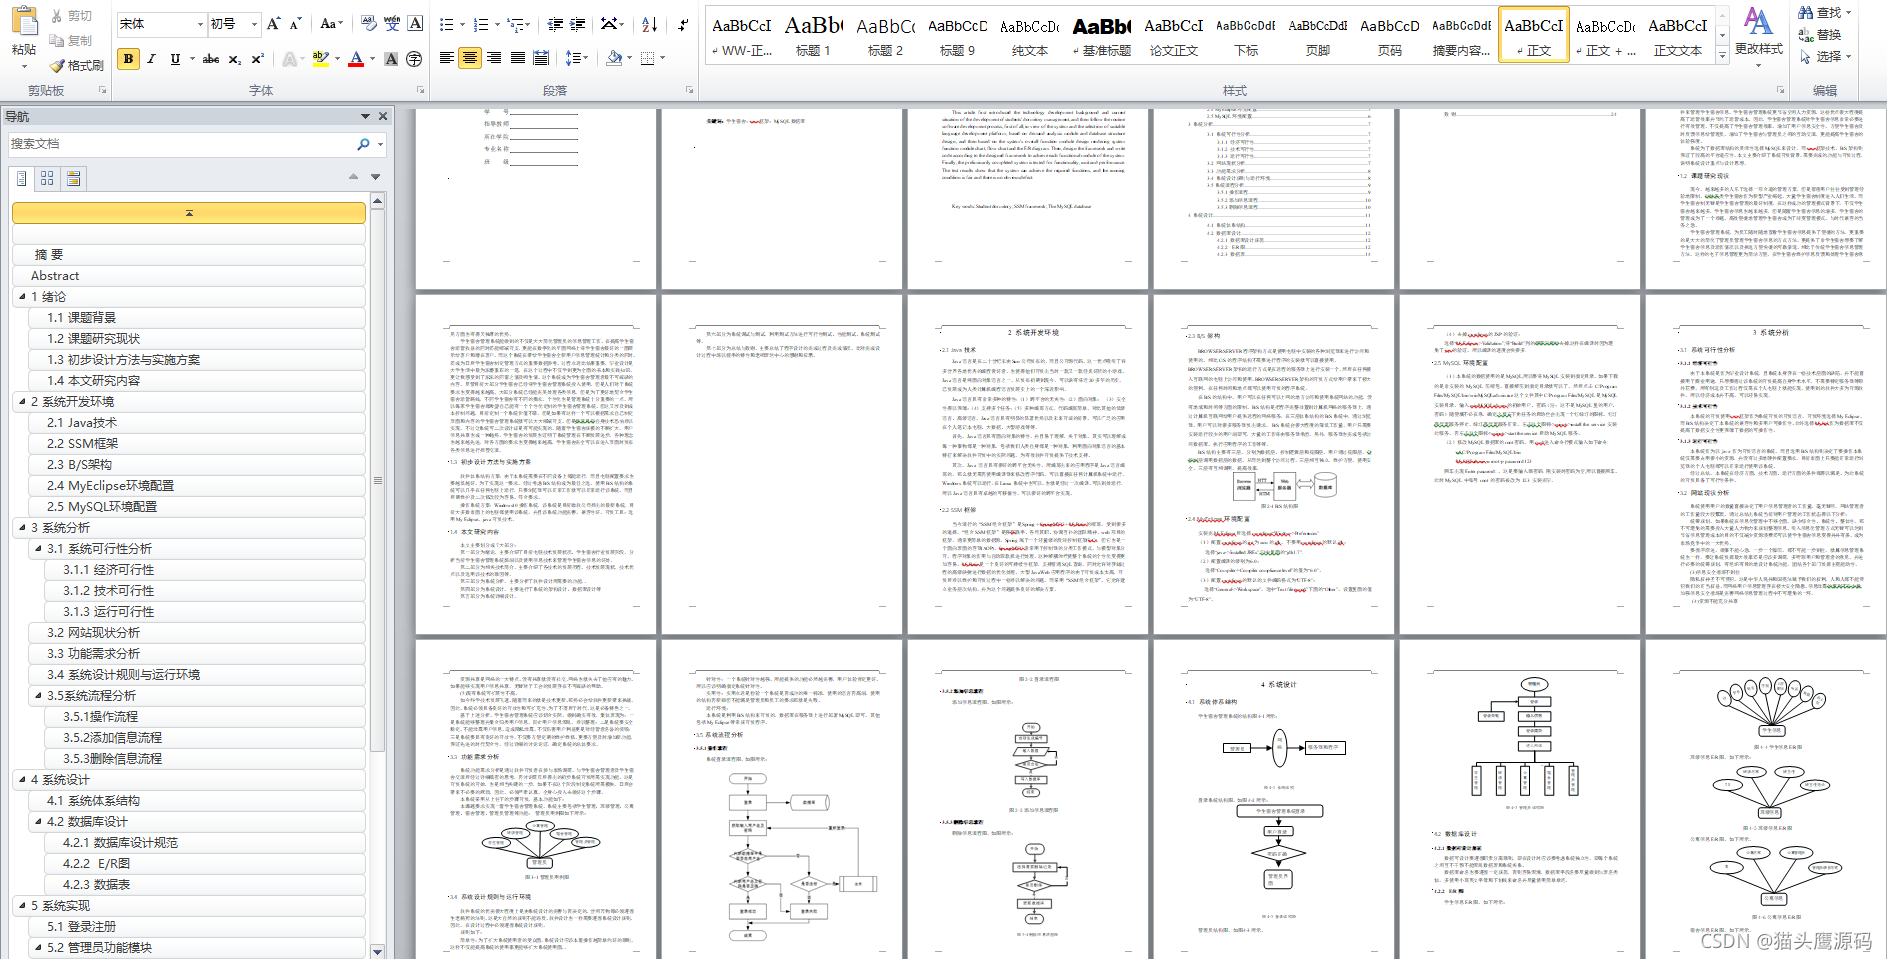Image resolution: width=1887 pixels, height=959 pixels.
Task: Click the 搜索文档 search field
Action: (180, 144)
